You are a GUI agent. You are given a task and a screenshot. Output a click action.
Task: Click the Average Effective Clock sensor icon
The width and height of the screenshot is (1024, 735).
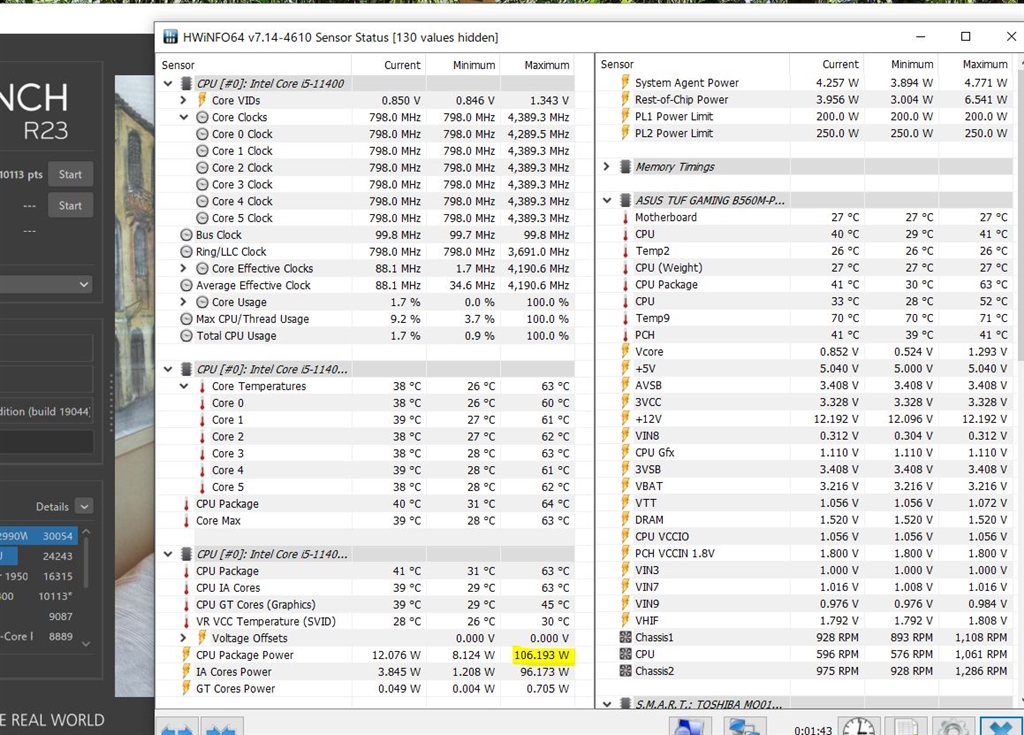186,285
